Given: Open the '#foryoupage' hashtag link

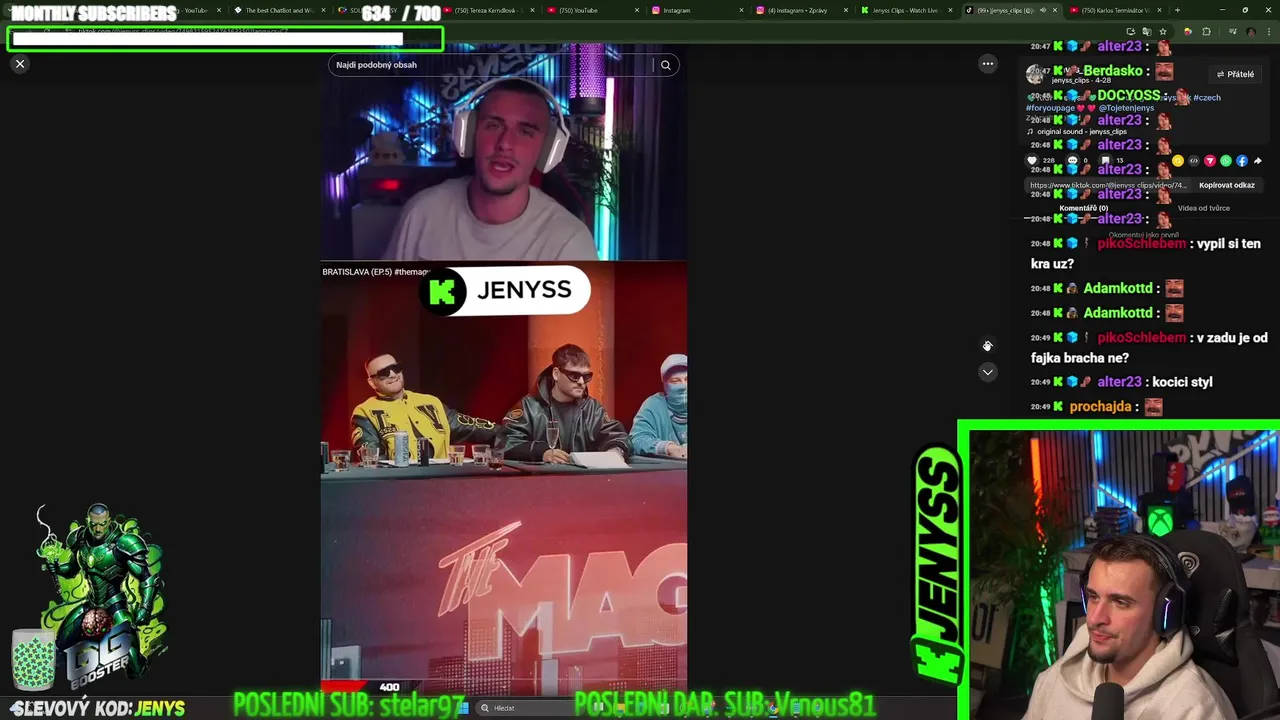Looking at the screenshot, I should [1050, 108].
